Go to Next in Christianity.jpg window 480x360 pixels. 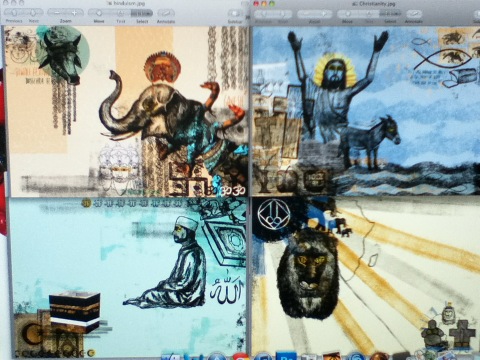(x=283, y=14)
